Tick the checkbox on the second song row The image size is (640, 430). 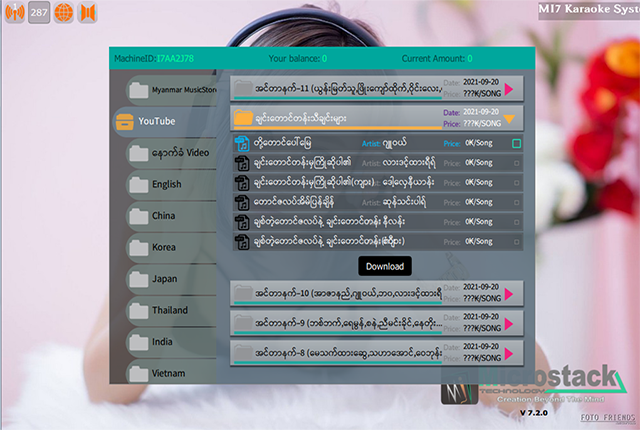(516, 163)
